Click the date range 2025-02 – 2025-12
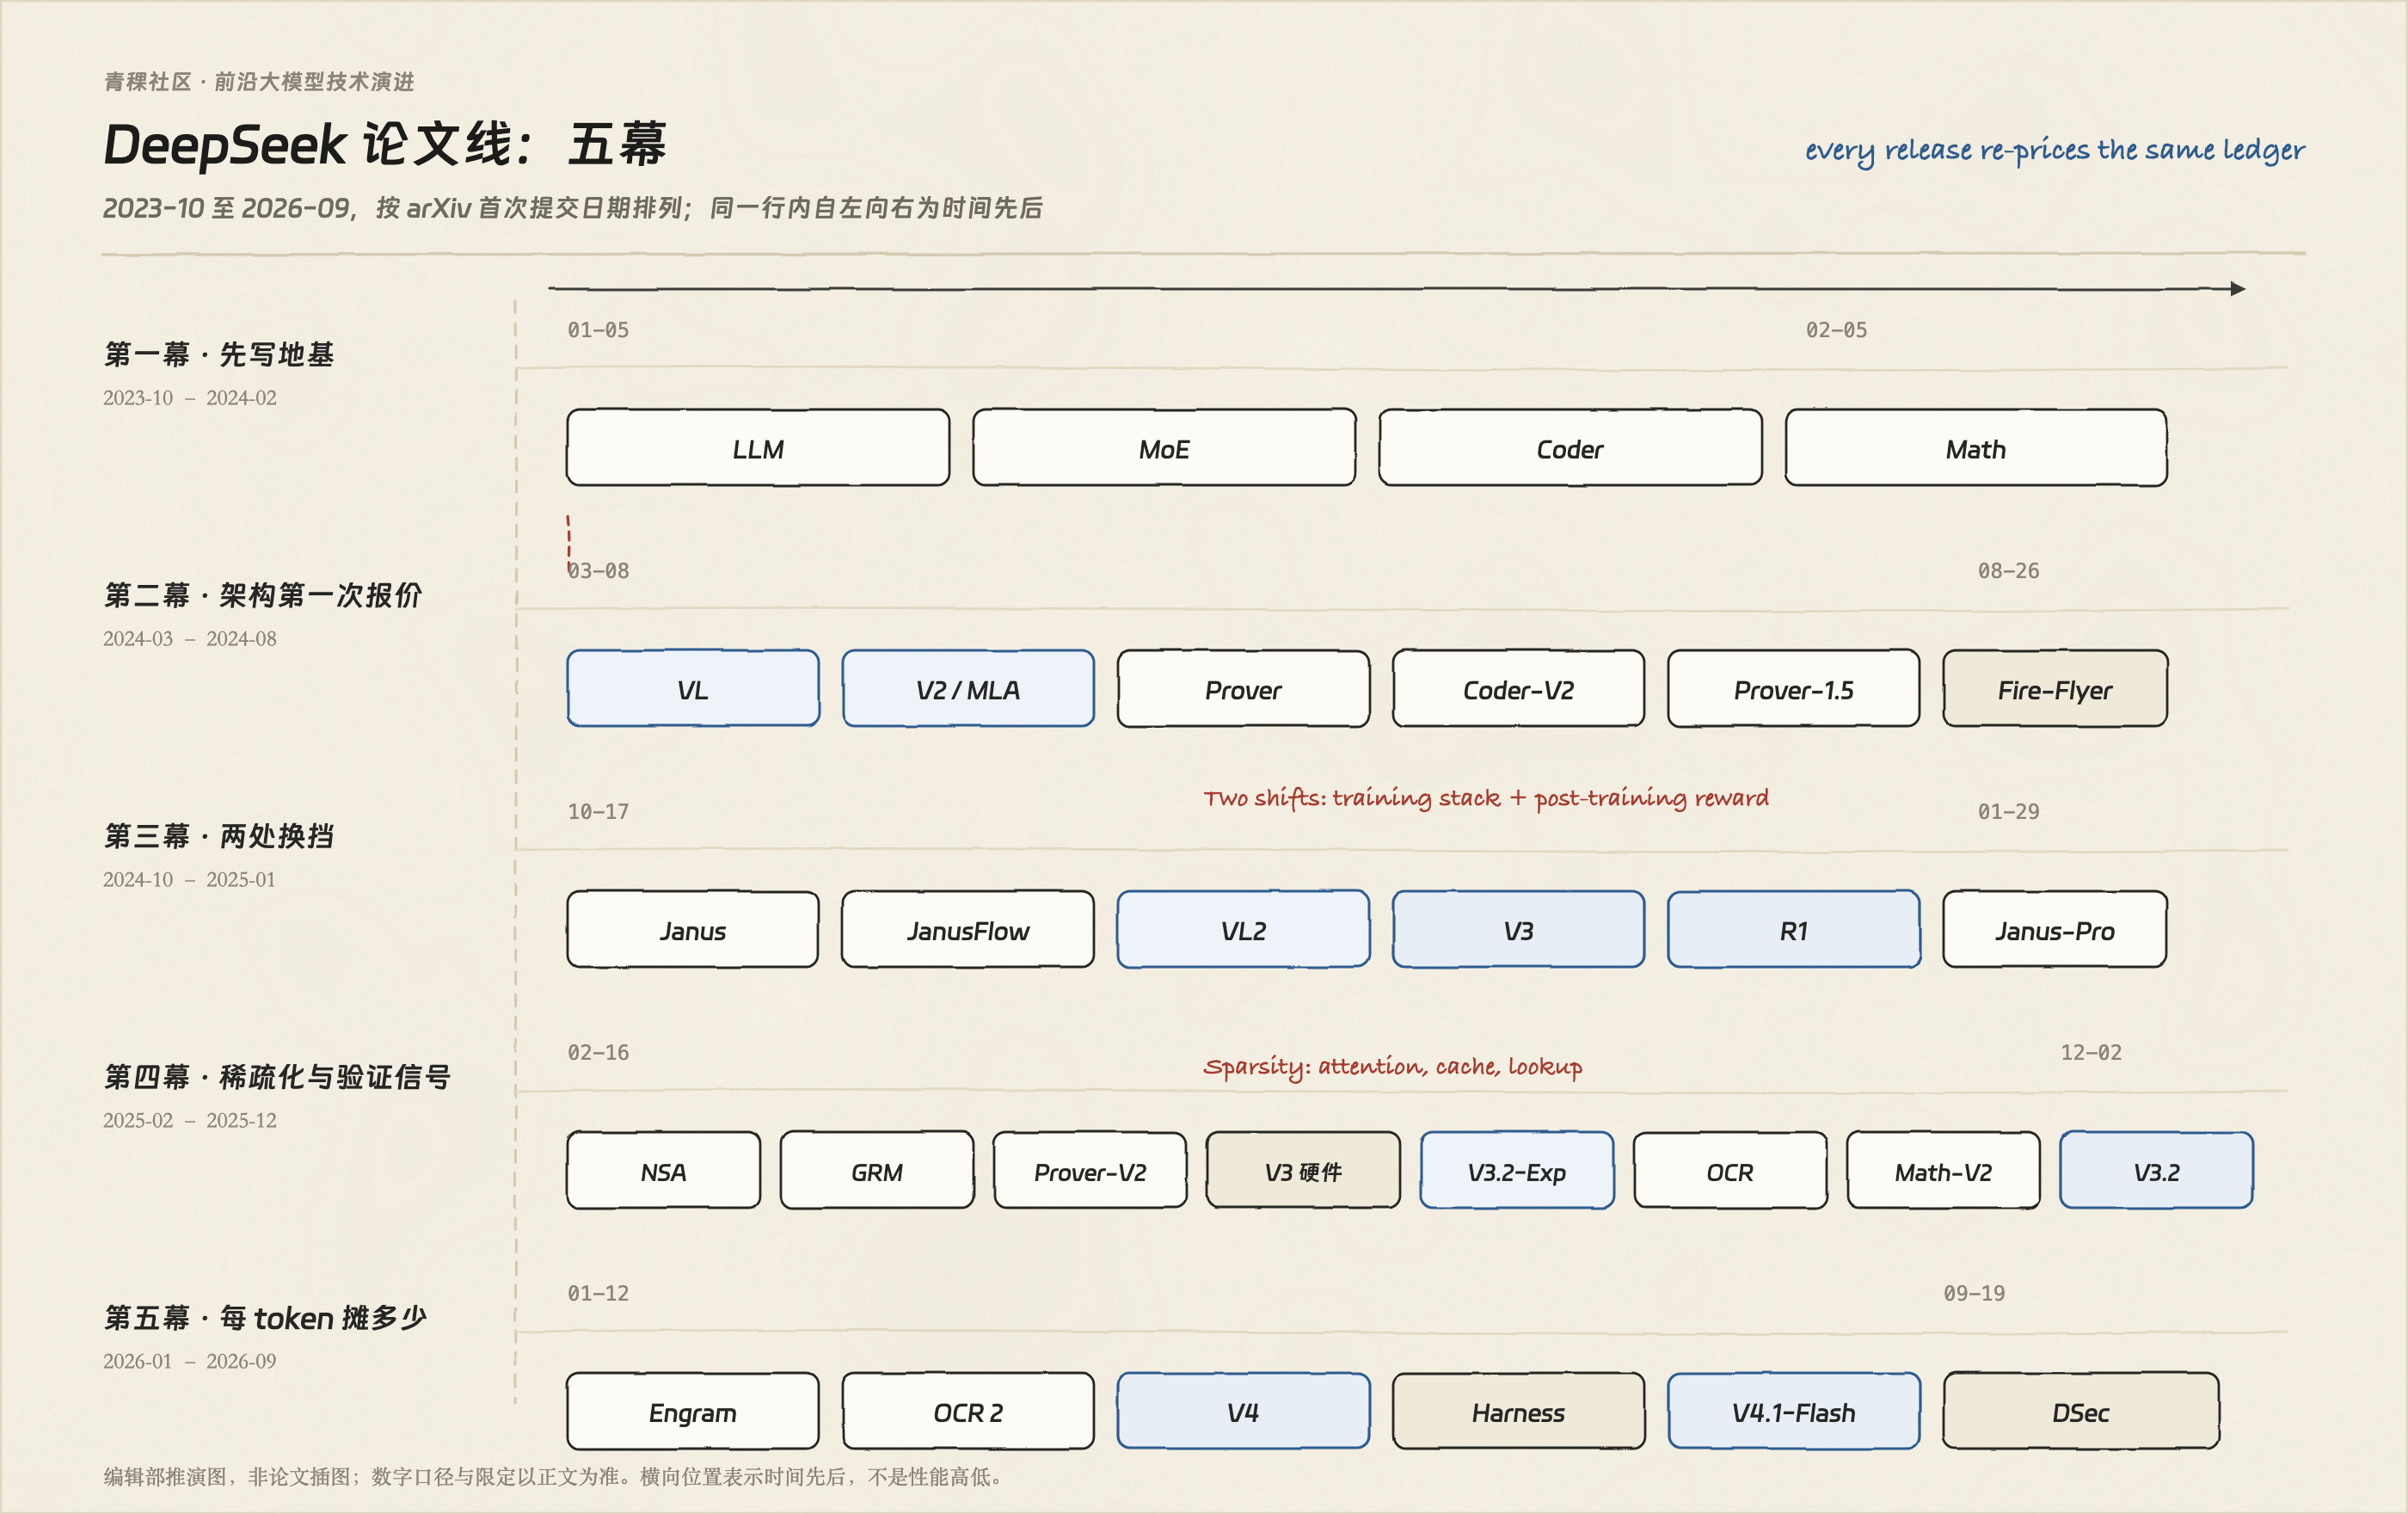Screen dimensions: 2408x1514 tap(190, 1121)
